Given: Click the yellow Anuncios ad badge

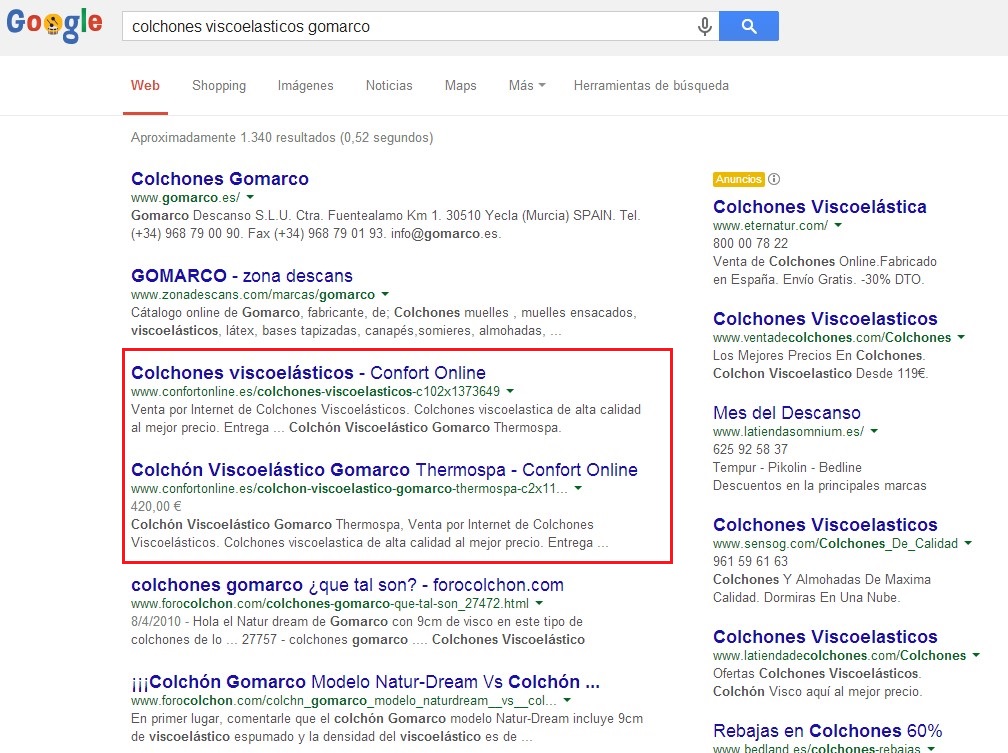Looking at the screenshot, I should click(x=738, y=180).
